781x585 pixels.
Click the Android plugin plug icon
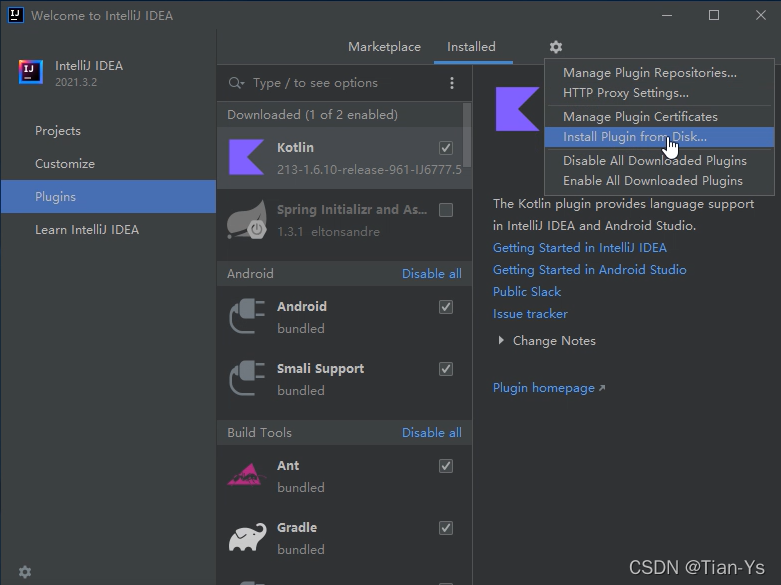coord(247,316)
